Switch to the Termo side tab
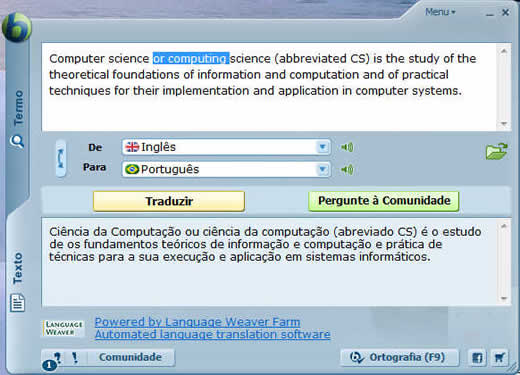This screenshot has height=375, width=520. coord(18,118)
